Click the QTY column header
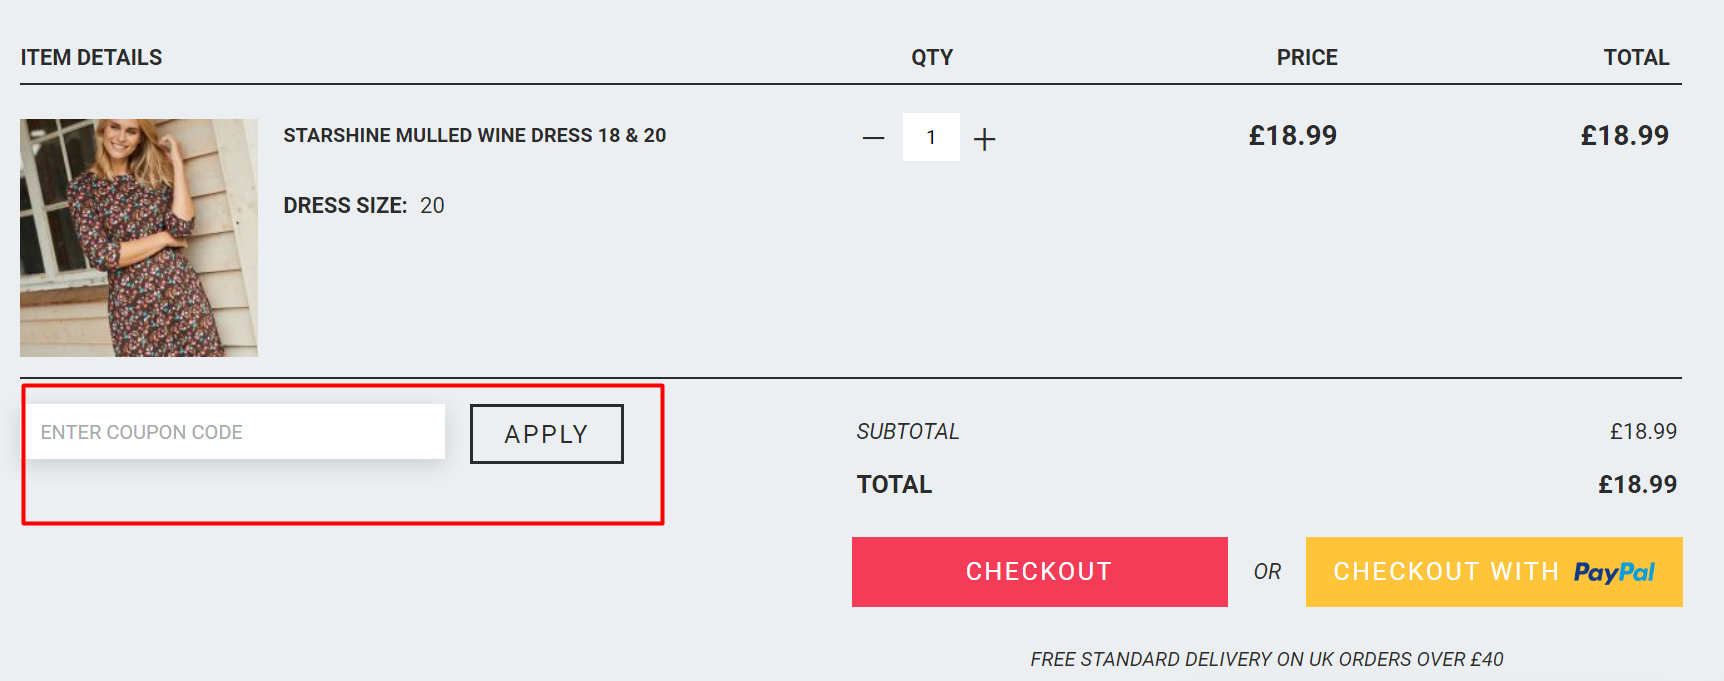This screenshot has width=1724, height=681. click(930, 57)
